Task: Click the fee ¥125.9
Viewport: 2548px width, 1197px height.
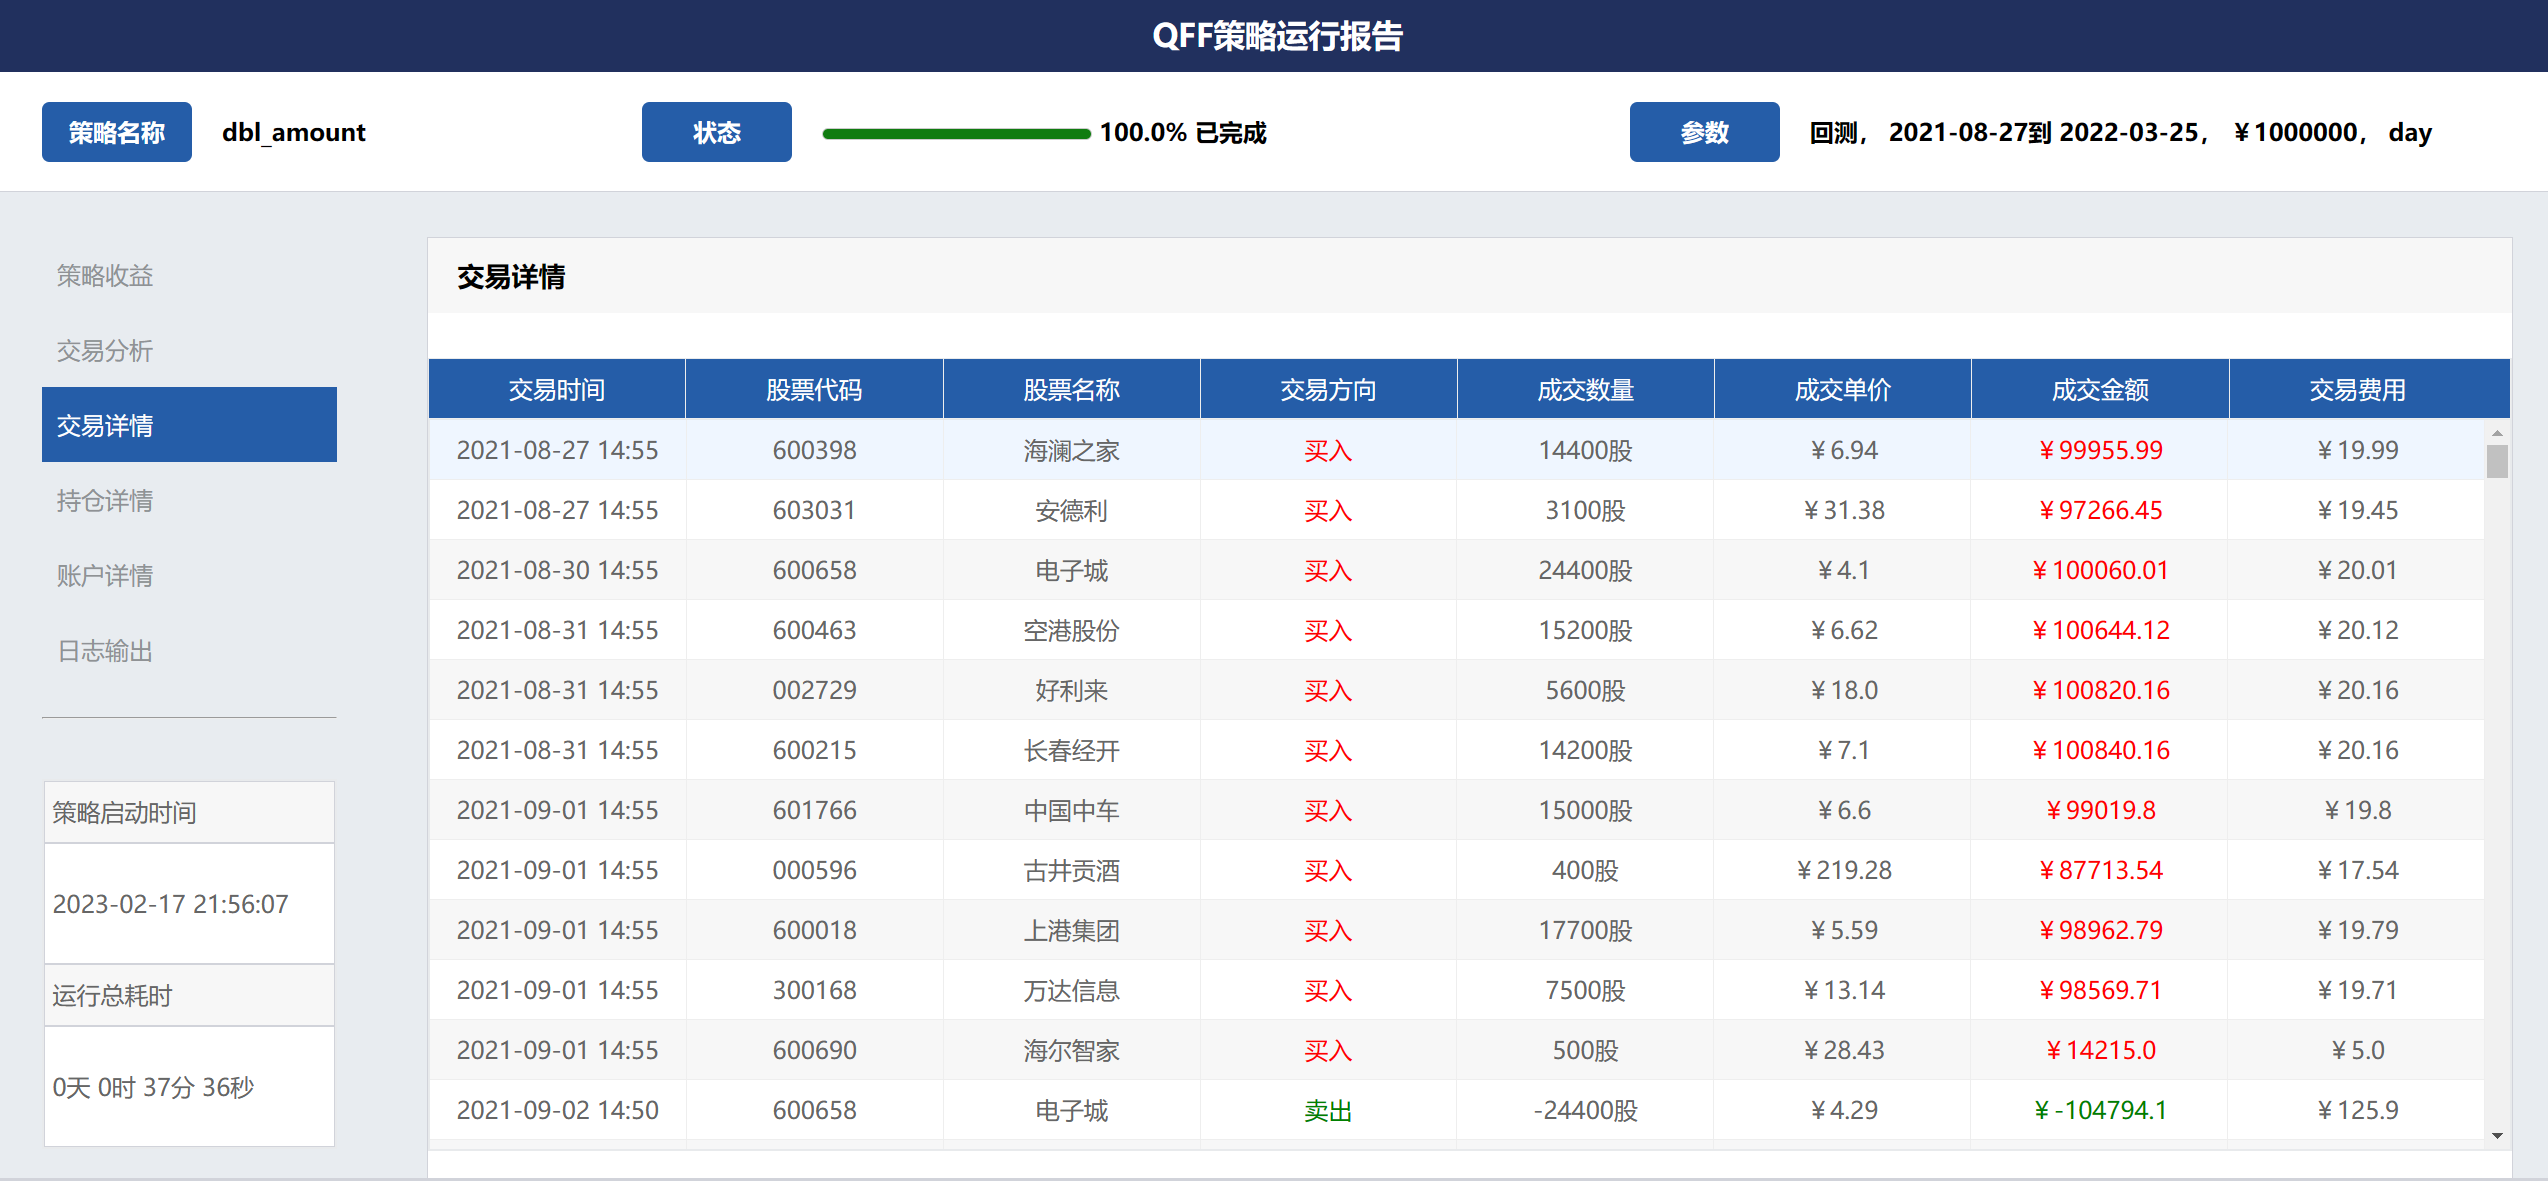Action: [x=2357, y=1110]
